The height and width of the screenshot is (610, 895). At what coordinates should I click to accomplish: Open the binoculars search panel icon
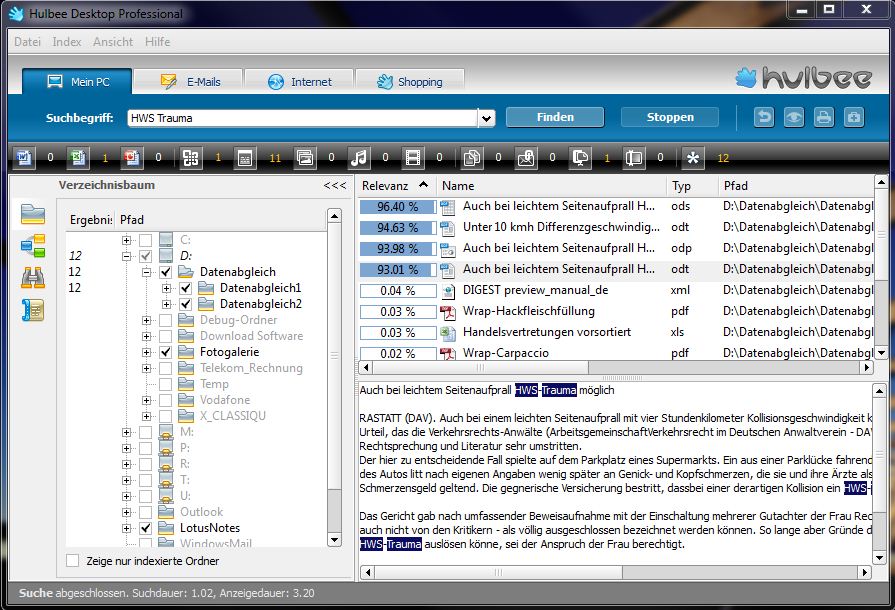[x=33, y=278]
